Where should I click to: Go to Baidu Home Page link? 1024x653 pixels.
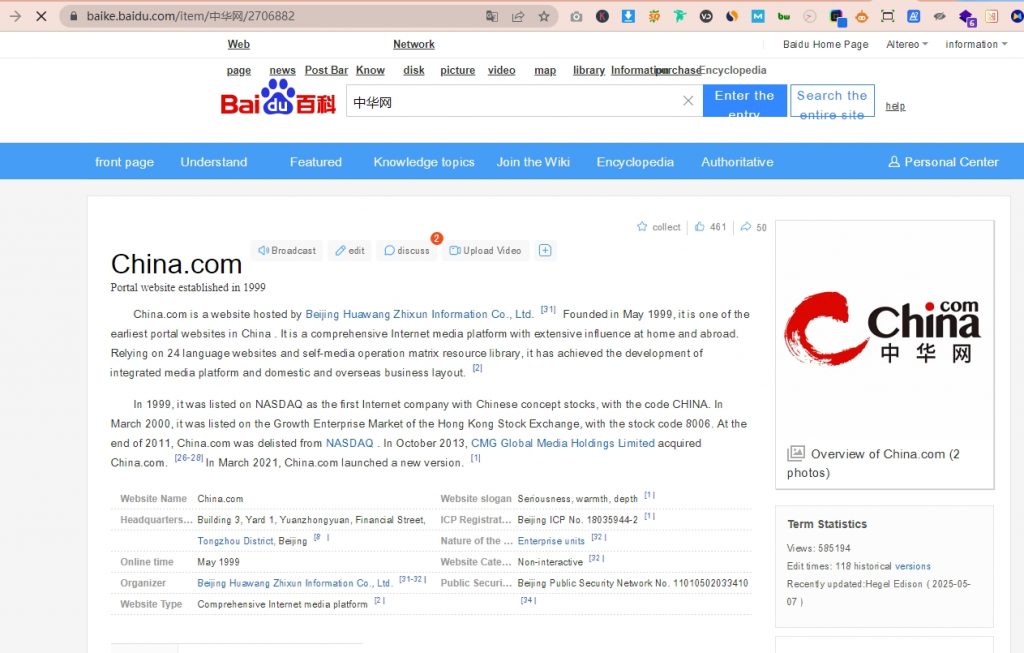coord(825,44)
